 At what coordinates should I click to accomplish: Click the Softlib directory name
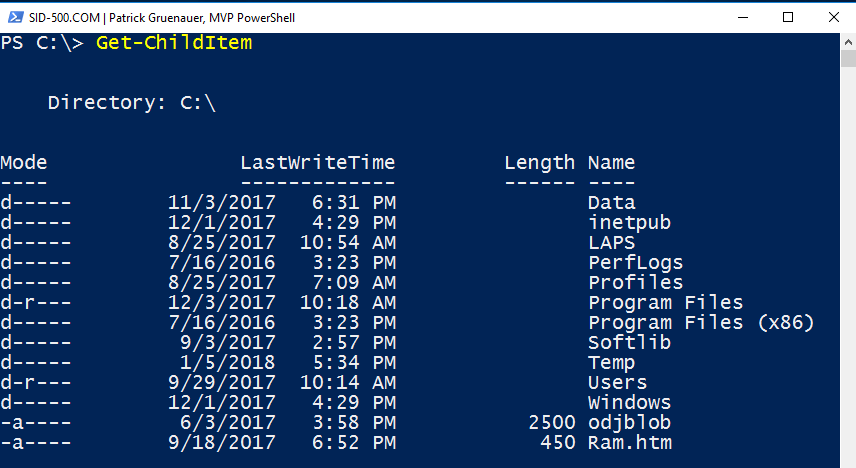click(x=629, y=342)
